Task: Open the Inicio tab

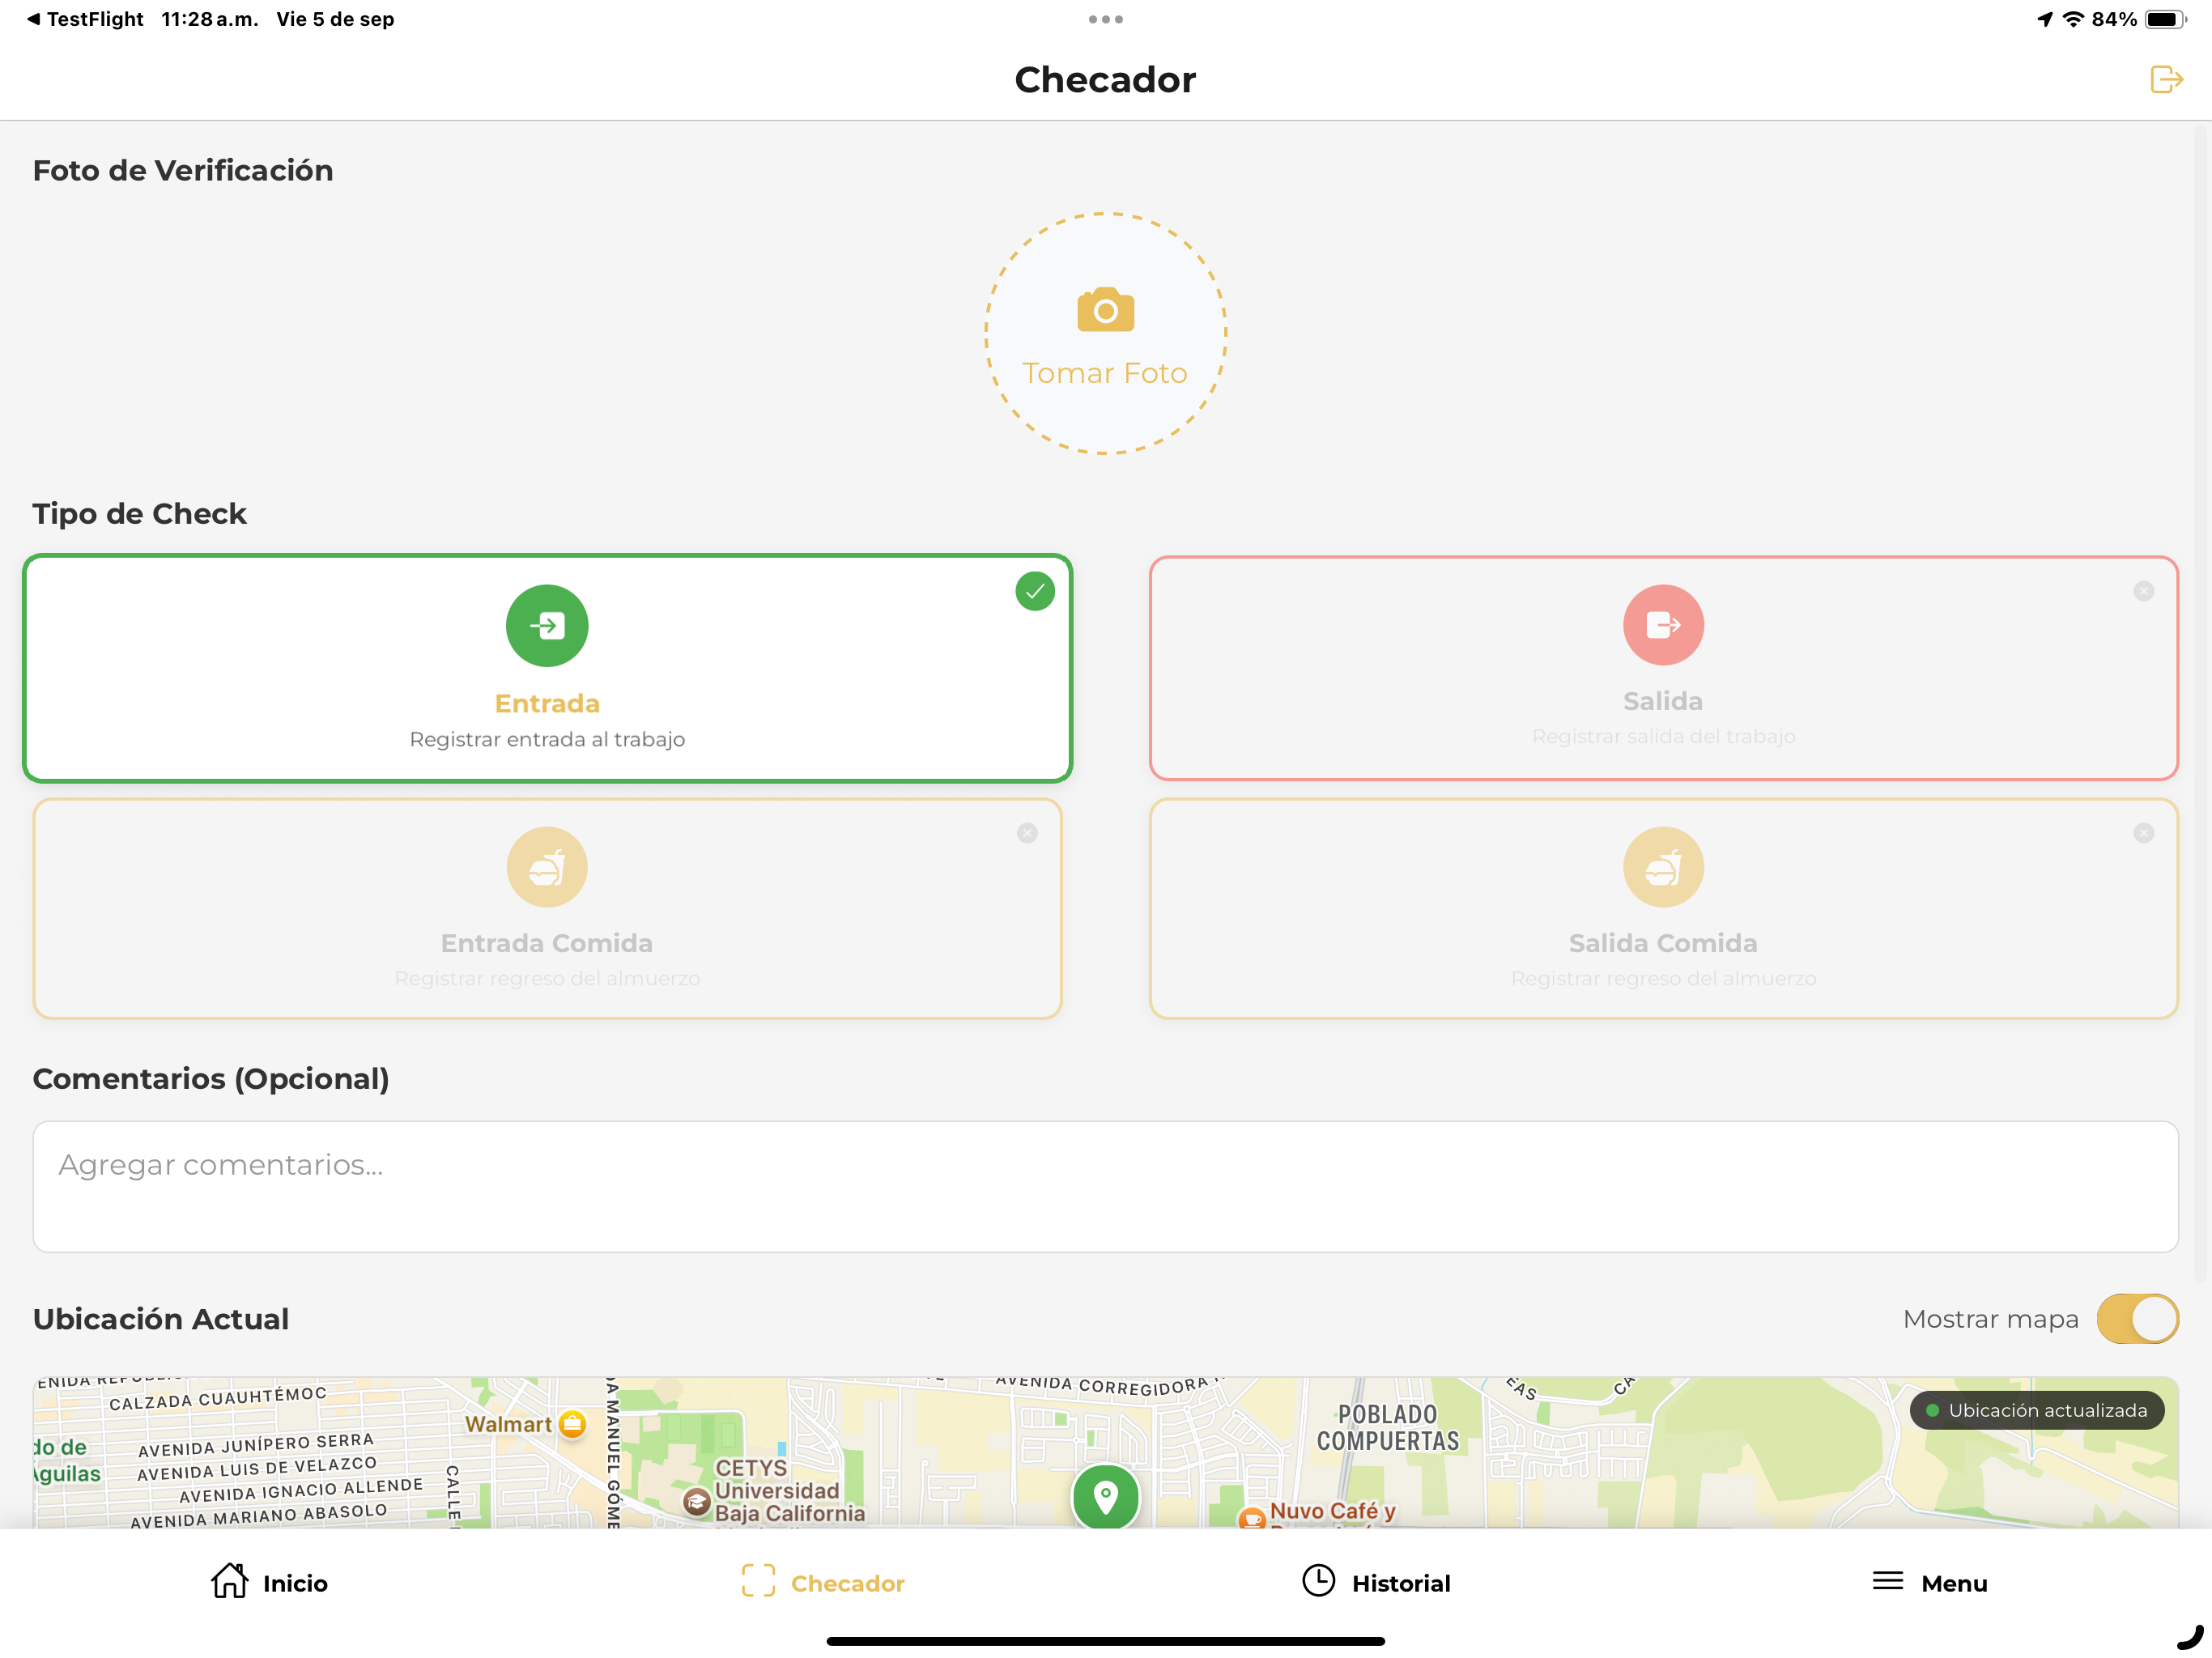Action: [x=269, y=1583]
